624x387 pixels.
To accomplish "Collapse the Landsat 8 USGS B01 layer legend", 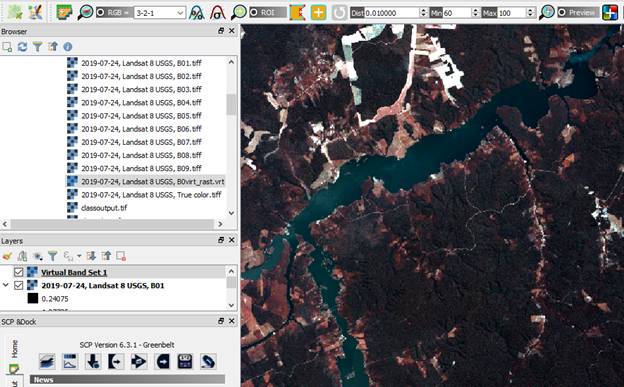I will [x=6, y=285].
